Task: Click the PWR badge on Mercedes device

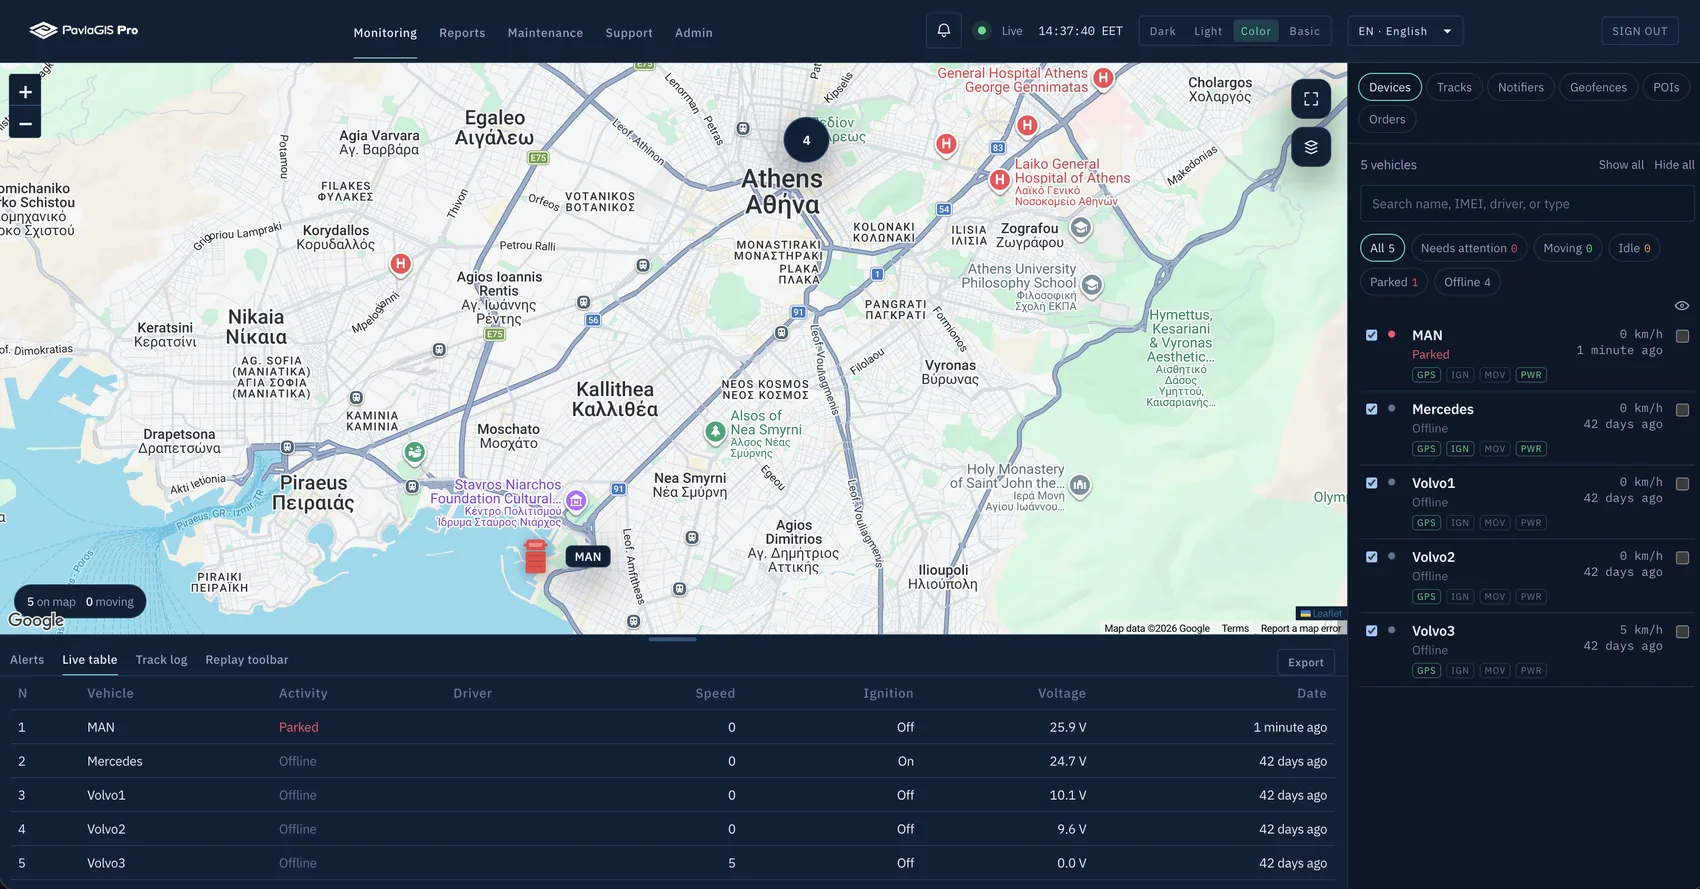Action: 1531,449
